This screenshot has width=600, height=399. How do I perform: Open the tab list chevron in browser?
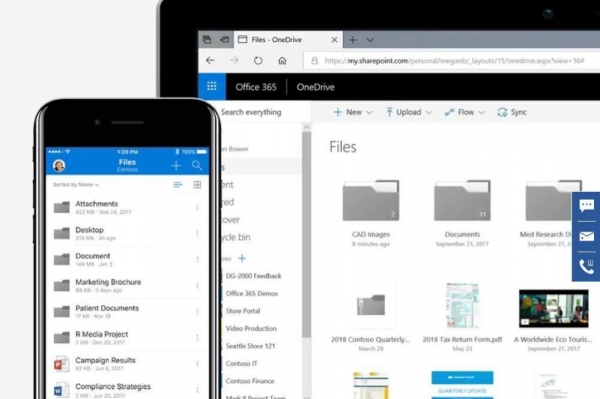370,40
